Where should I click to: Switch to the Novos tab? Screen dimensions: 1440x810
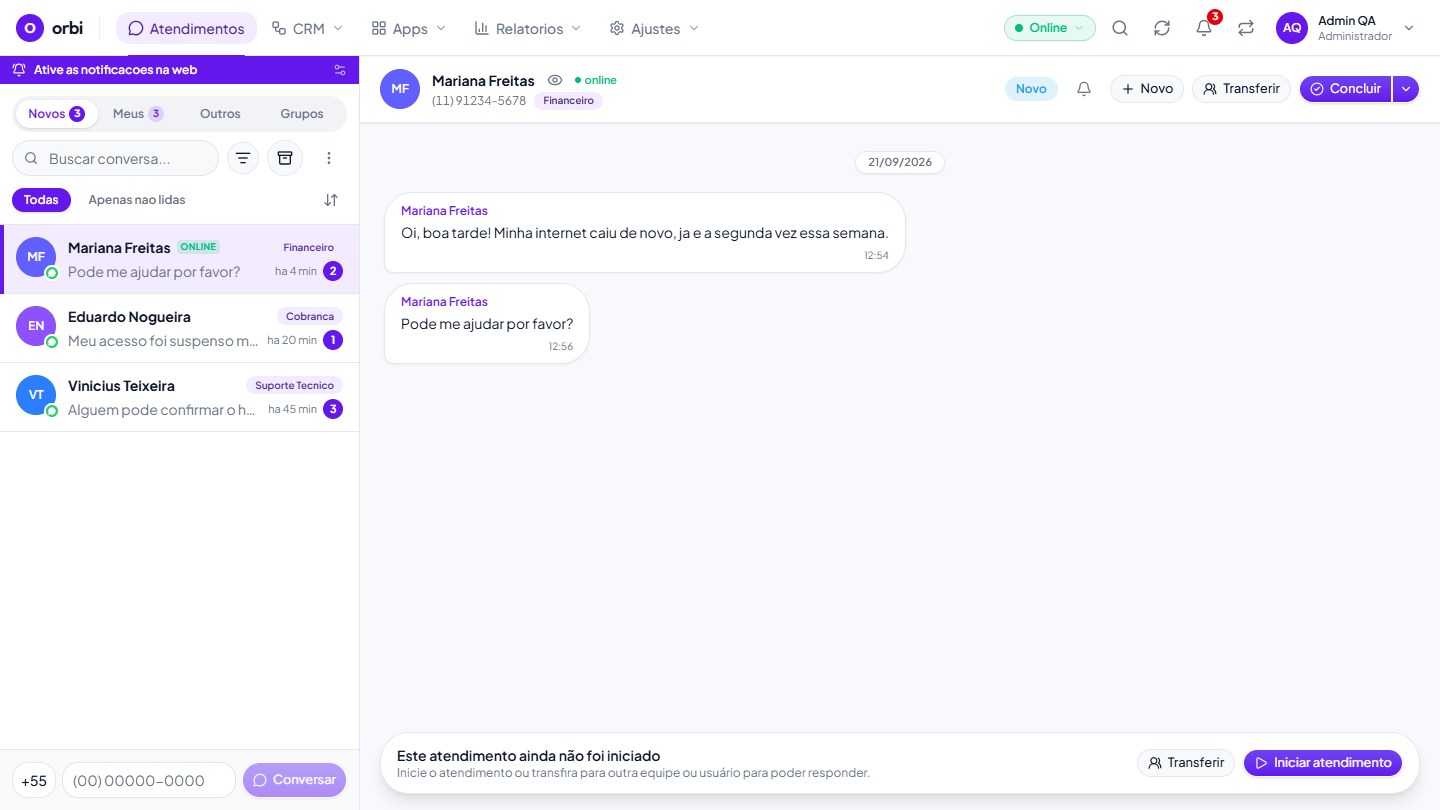click(56, 114)
